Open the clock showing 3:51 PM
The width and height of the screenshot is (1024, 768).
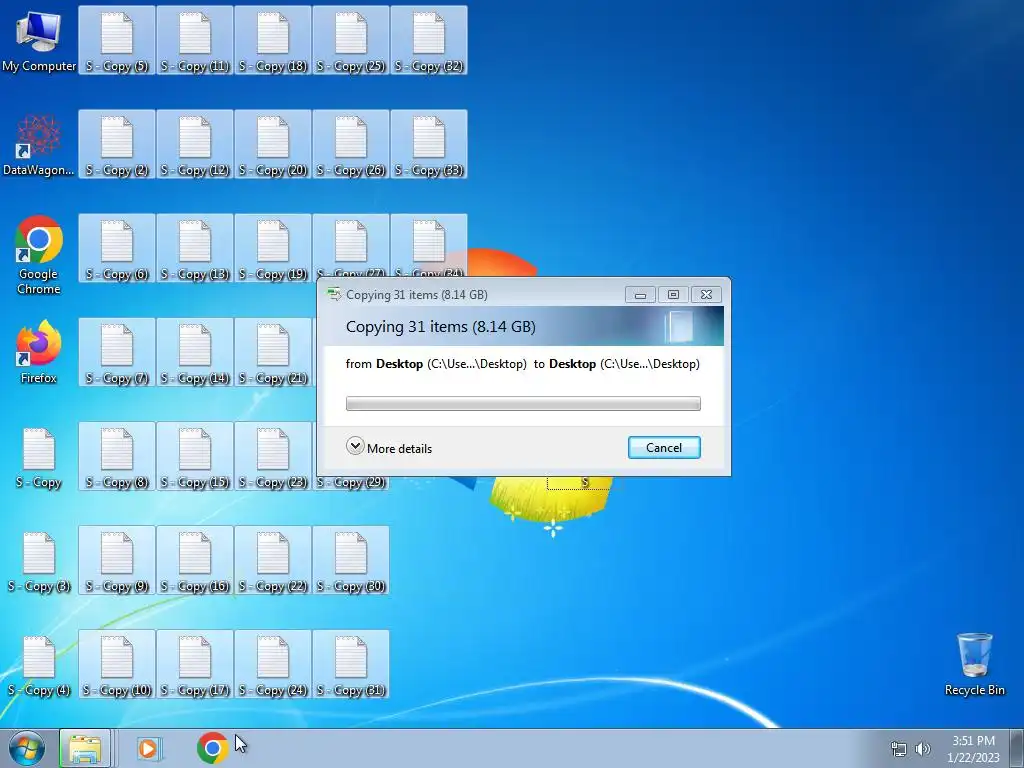[974, 749]
